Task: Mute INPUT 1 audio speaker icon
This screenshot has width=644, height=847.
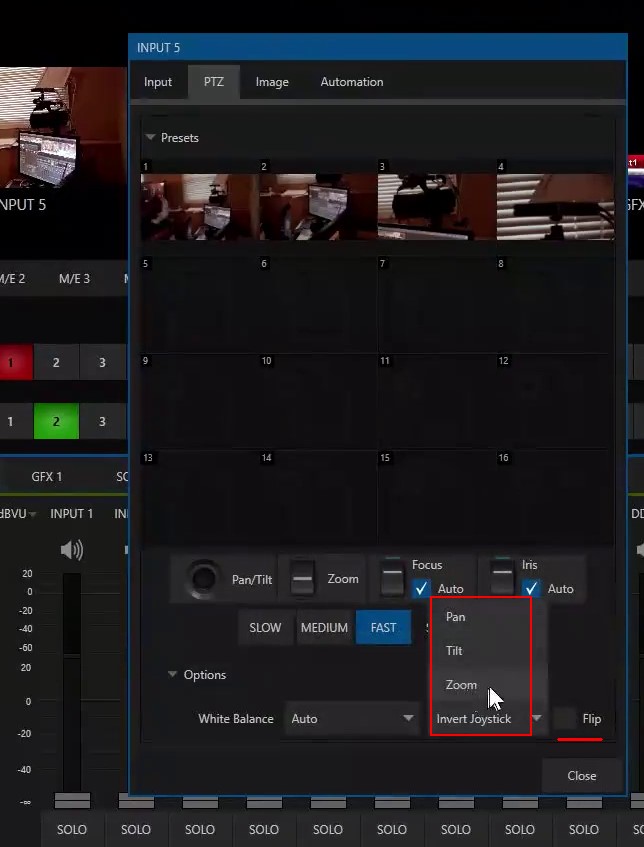Action: click(72, 550)
